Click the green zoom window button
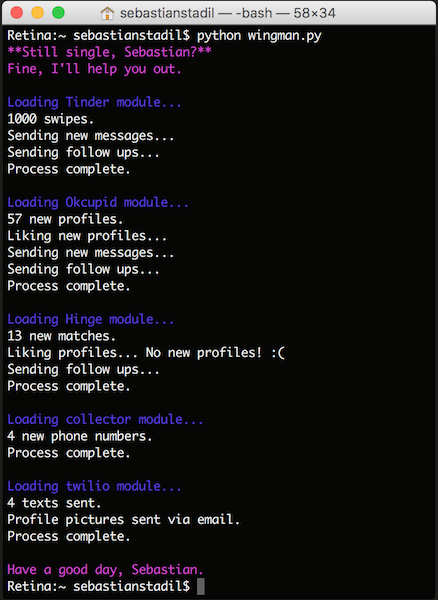438x600 pixels. (58, 13)
